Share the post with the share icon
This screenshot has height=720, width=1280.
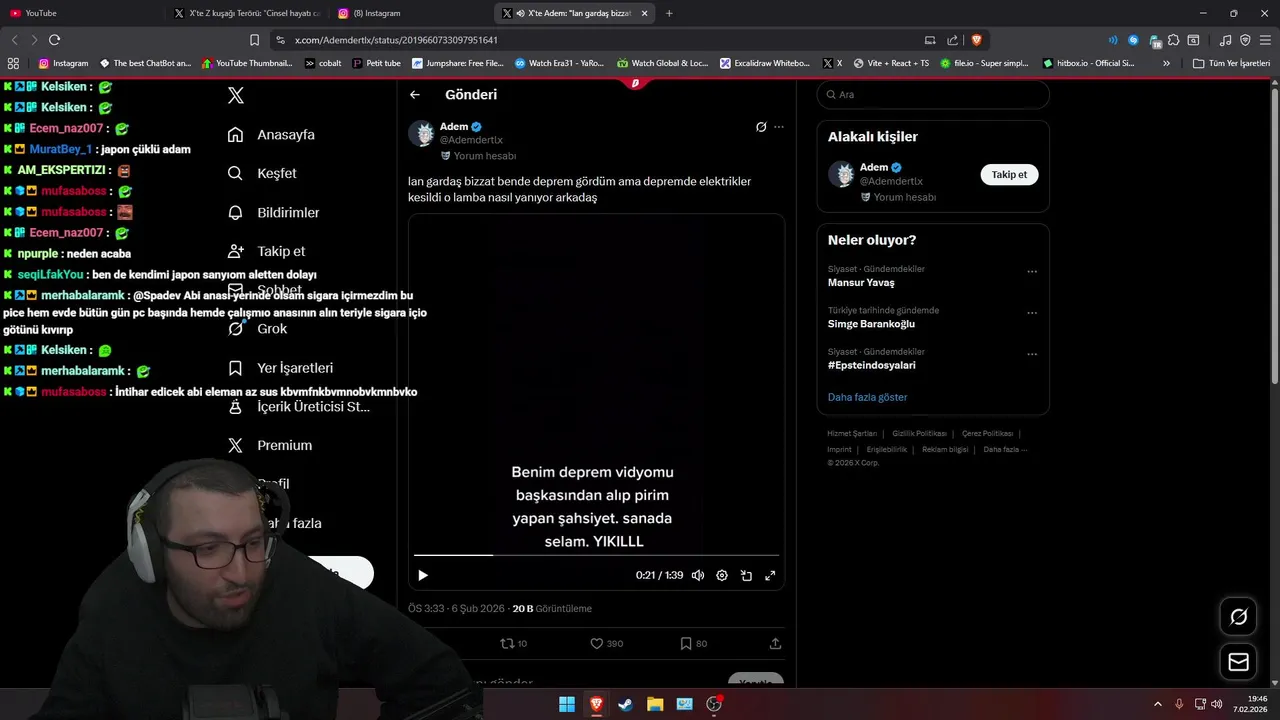(775, 643)
